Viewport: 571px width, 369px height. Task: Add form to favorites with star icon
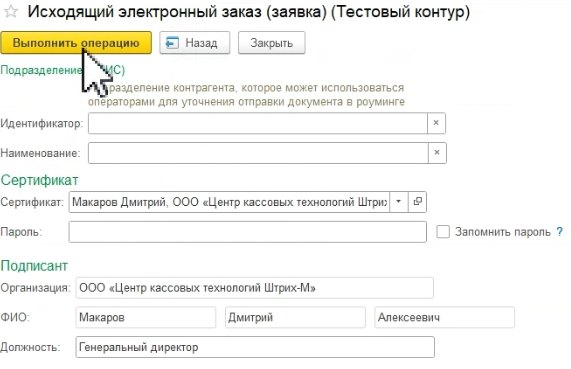[x=11, y=12]
